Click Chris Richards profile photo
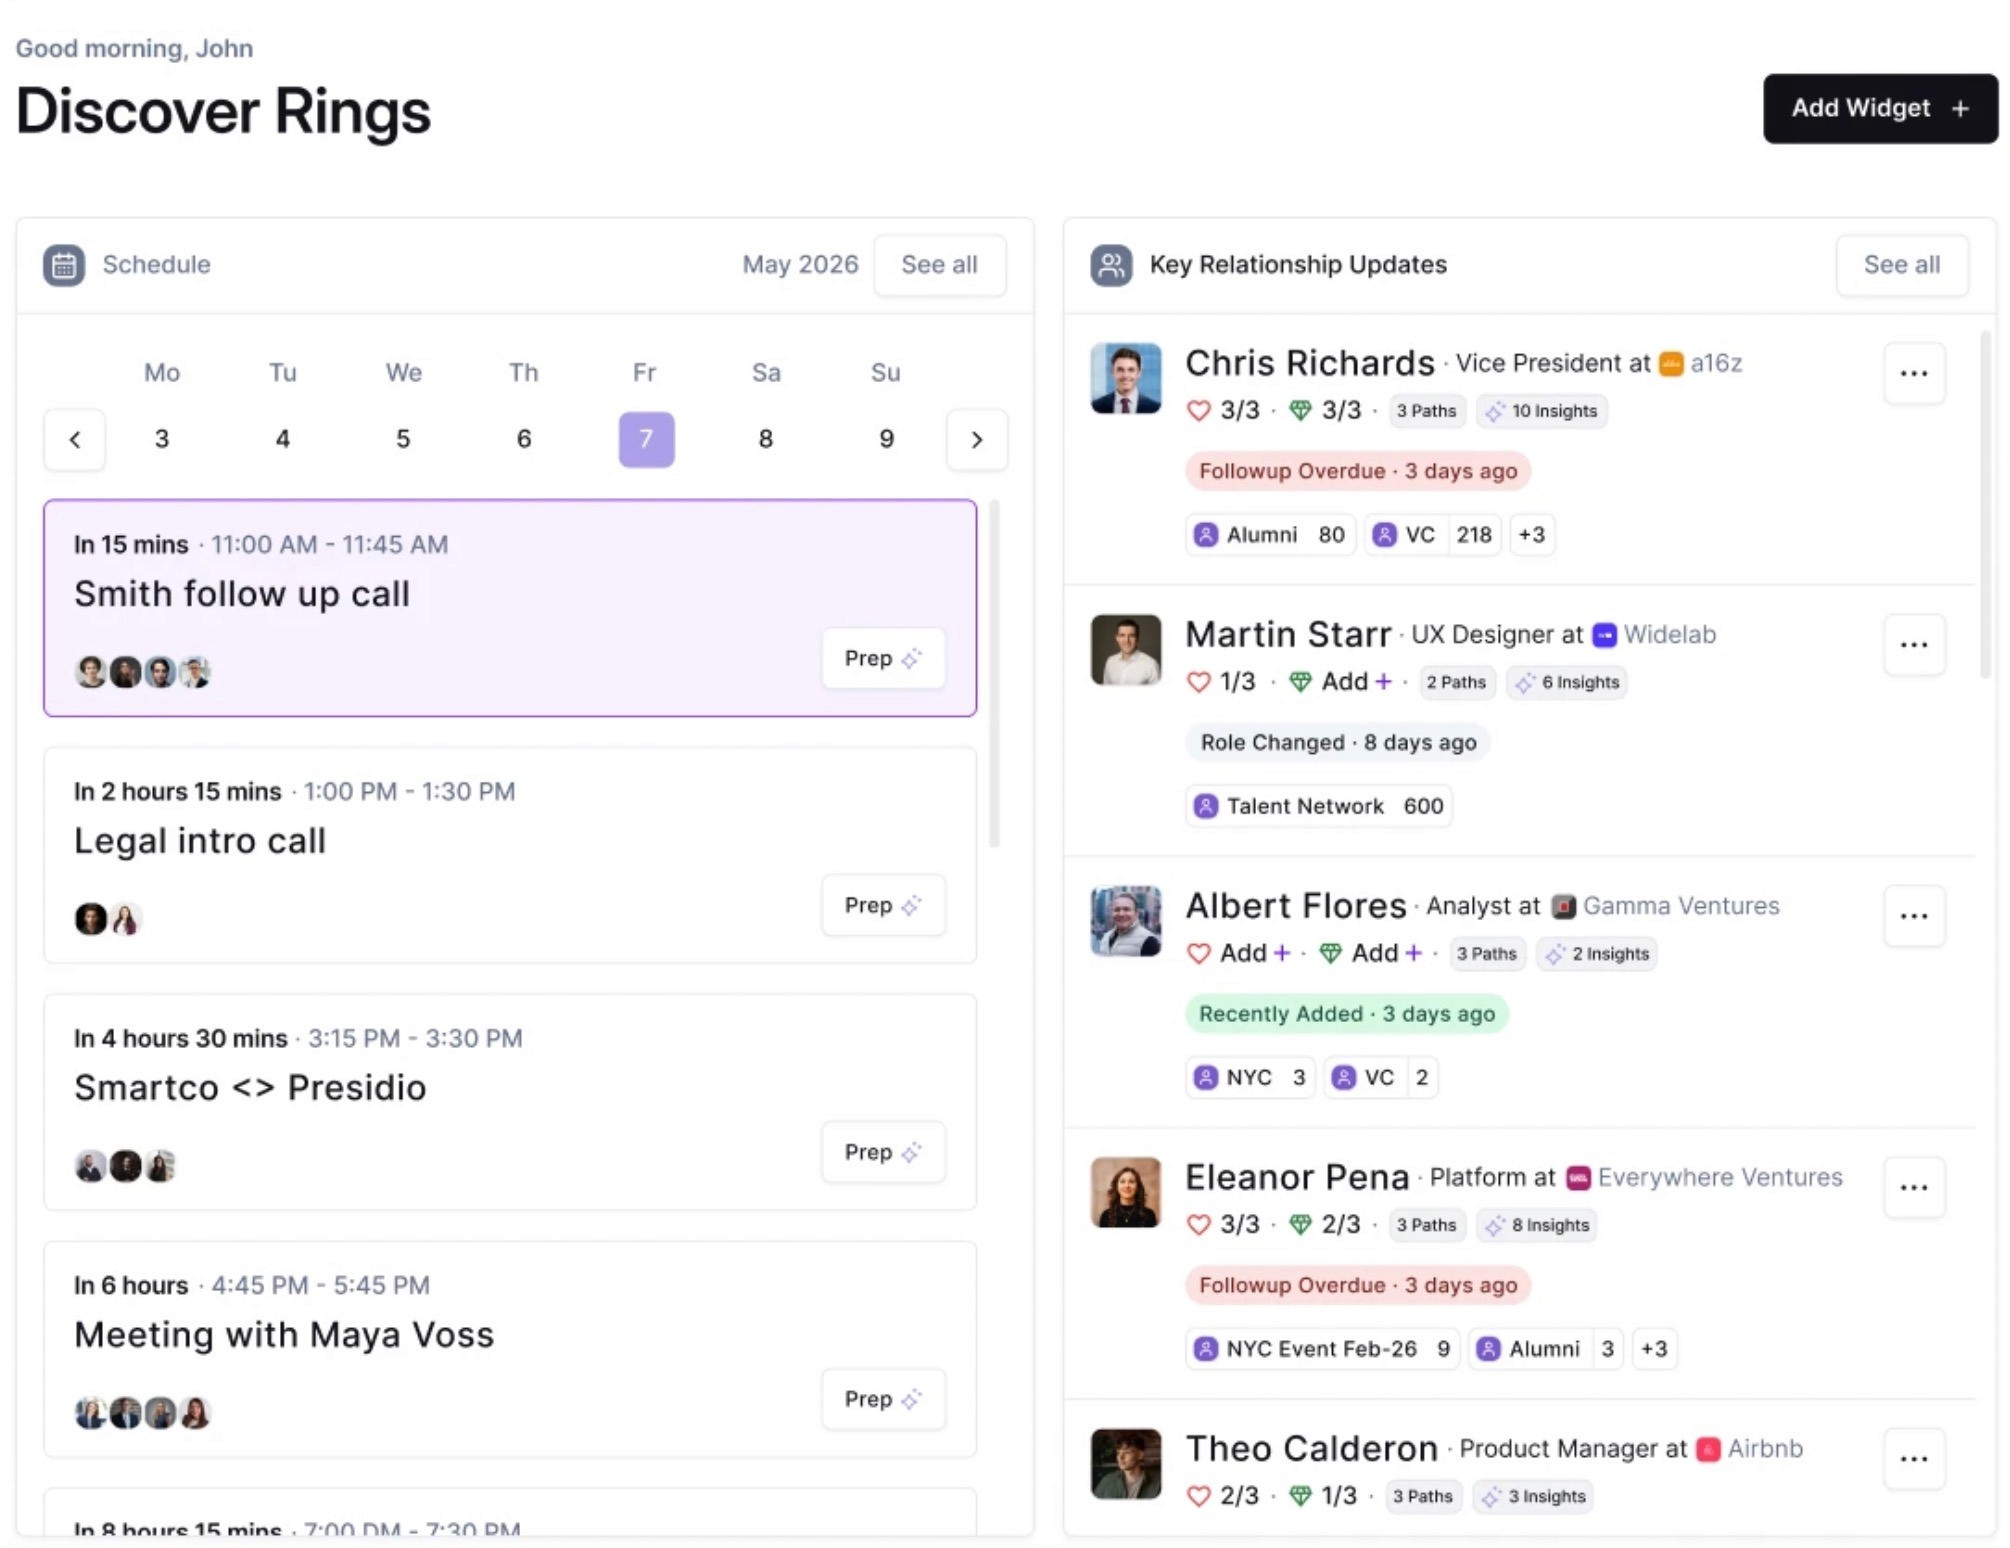The width and height of the screenshot is (2010, 1548). click(1126, 378)
